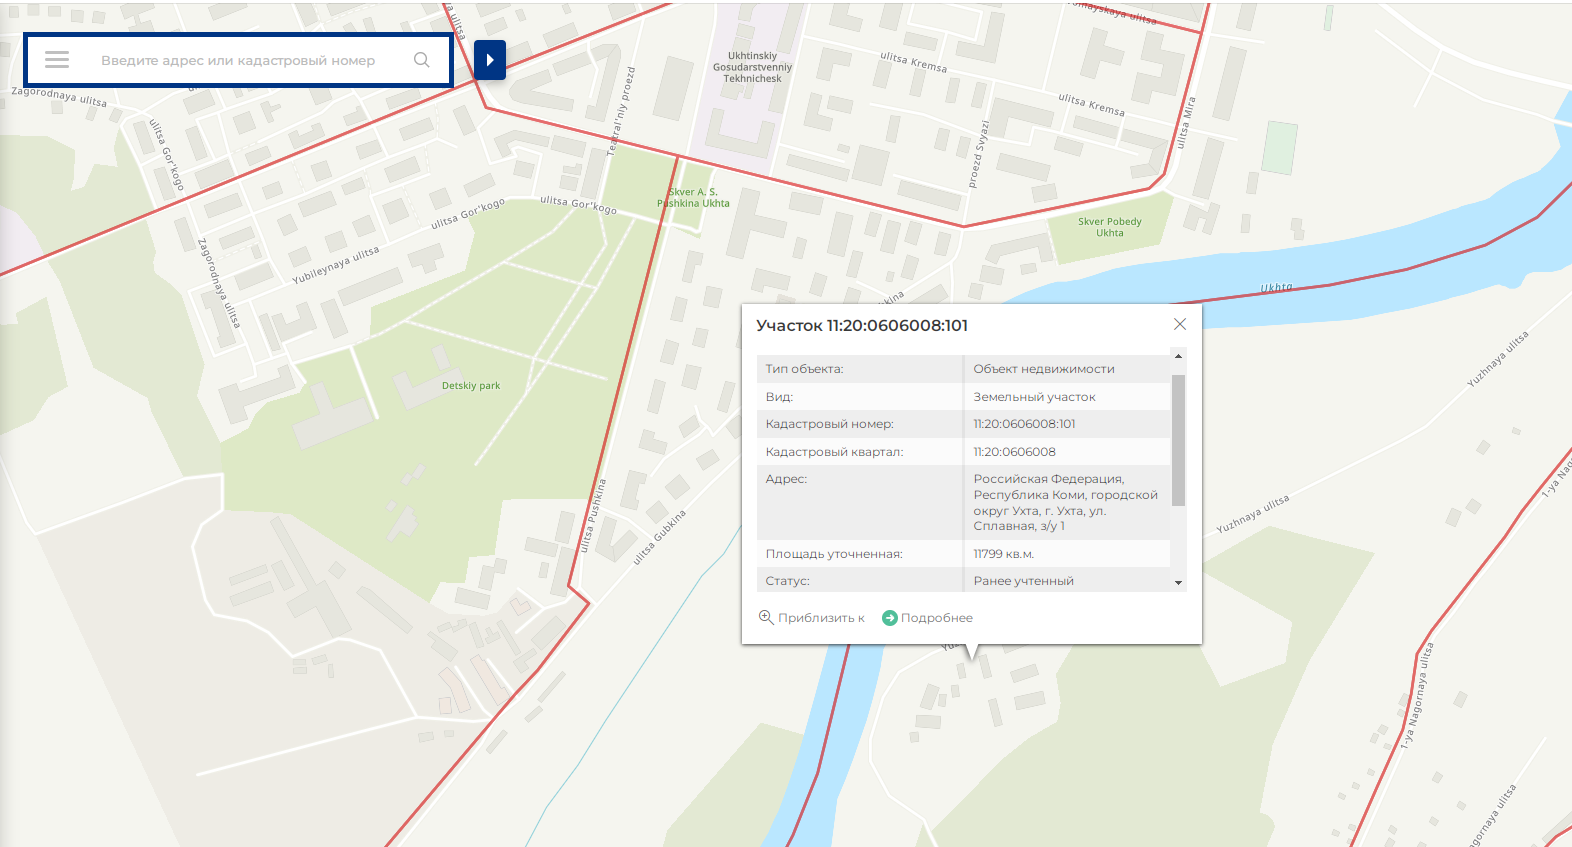Close the Участок 11:20:0606008:101 popup
The width and height of the screenshot is (1572, 847).
click(x=1180, y=324)
